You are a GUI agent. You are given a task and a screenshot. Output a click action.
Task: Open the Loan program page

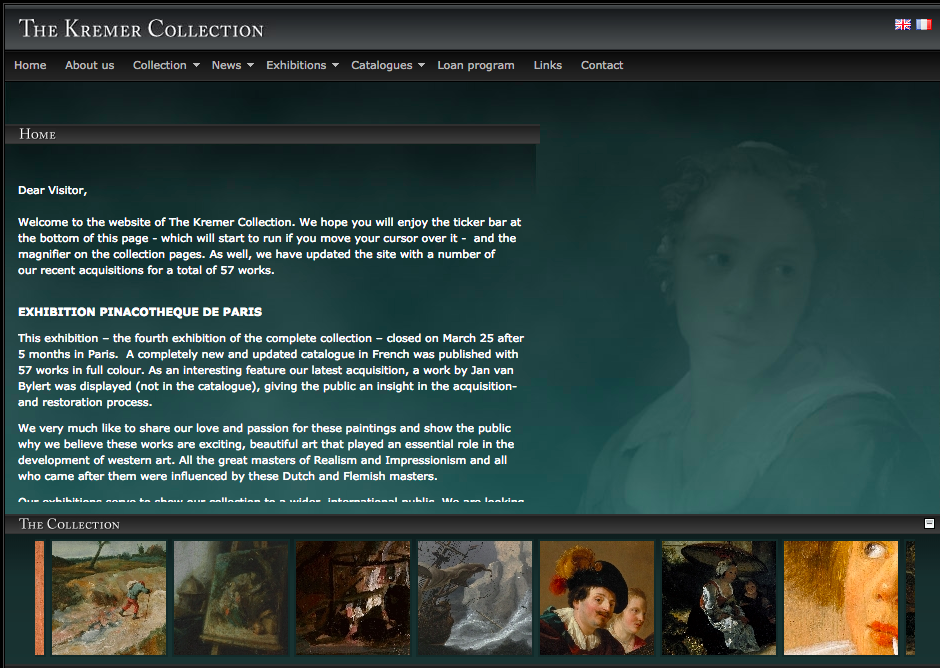476,65
